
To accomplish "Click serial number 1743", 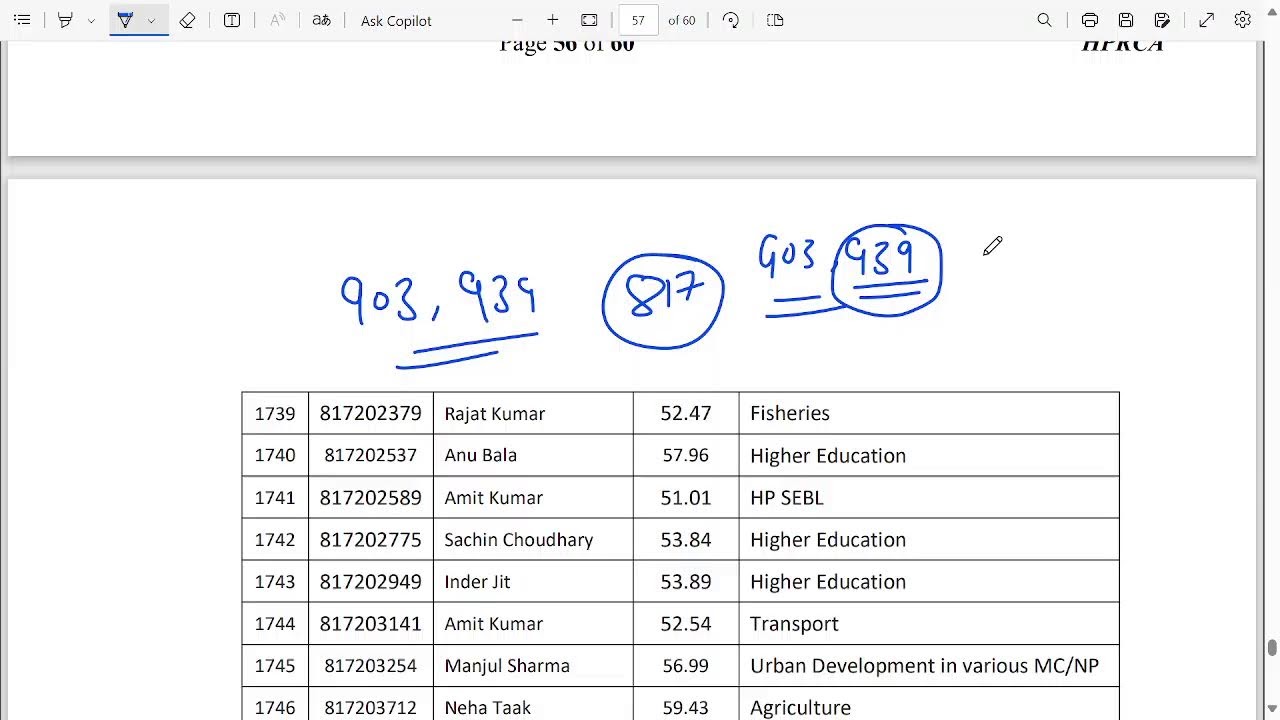I will point(275,581).
